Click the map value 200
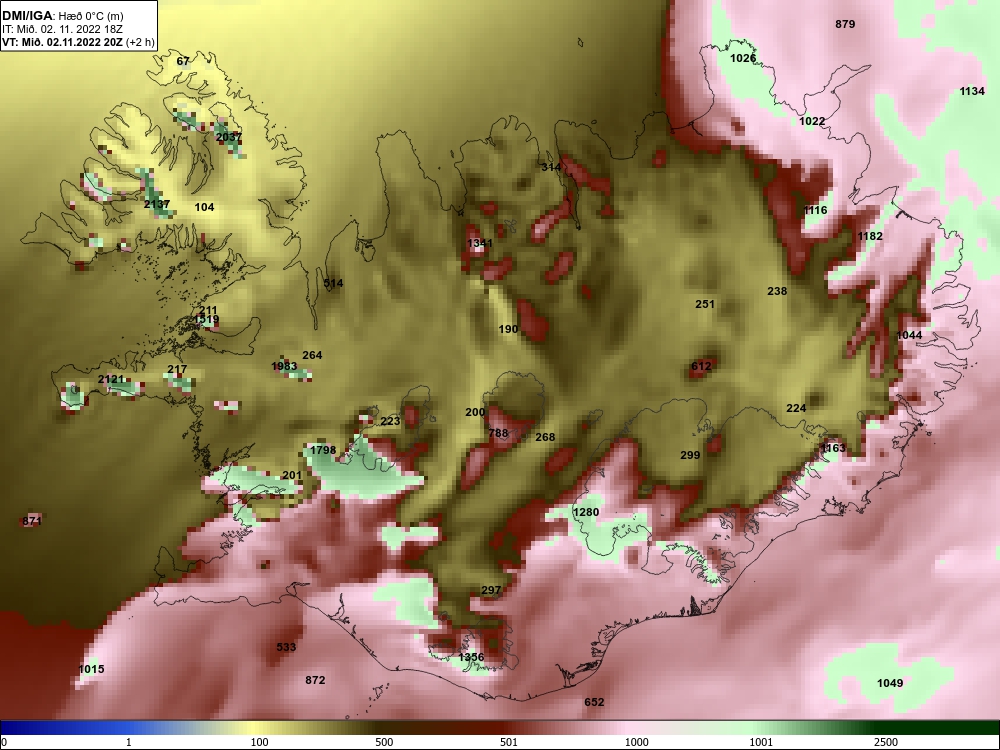This screenshot has width=1000, height=750. [475, 413]
